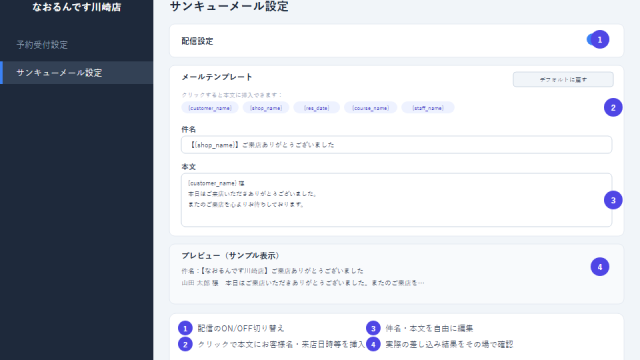Viewport: 640px width, 360px height.
Task: Select サンキューメール設定 sidebar item
Action: [77, 73]
